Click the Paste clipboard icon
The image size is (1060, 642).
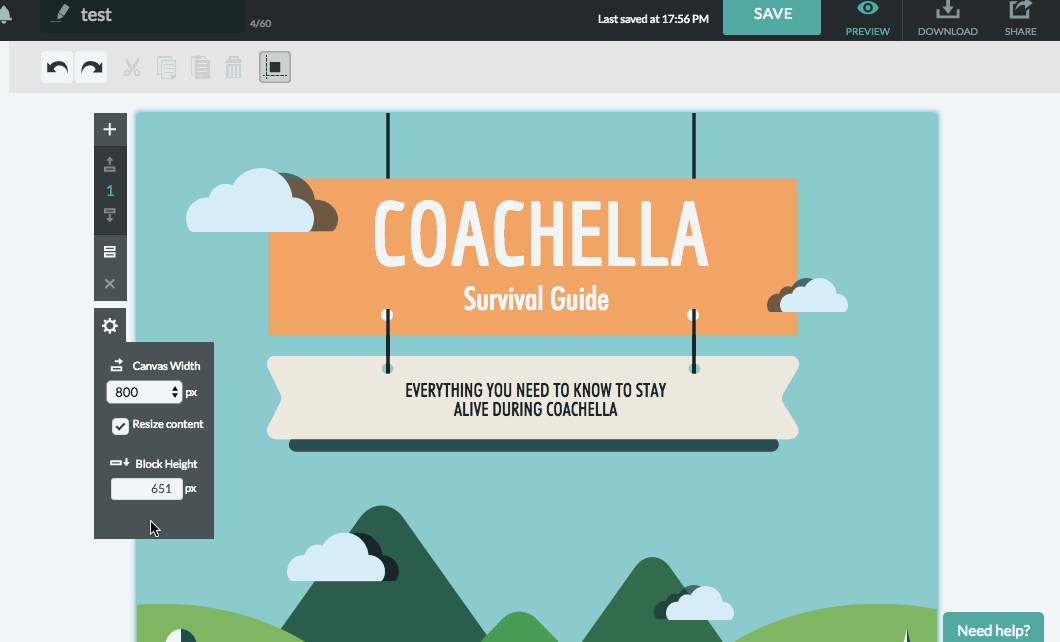200,68
